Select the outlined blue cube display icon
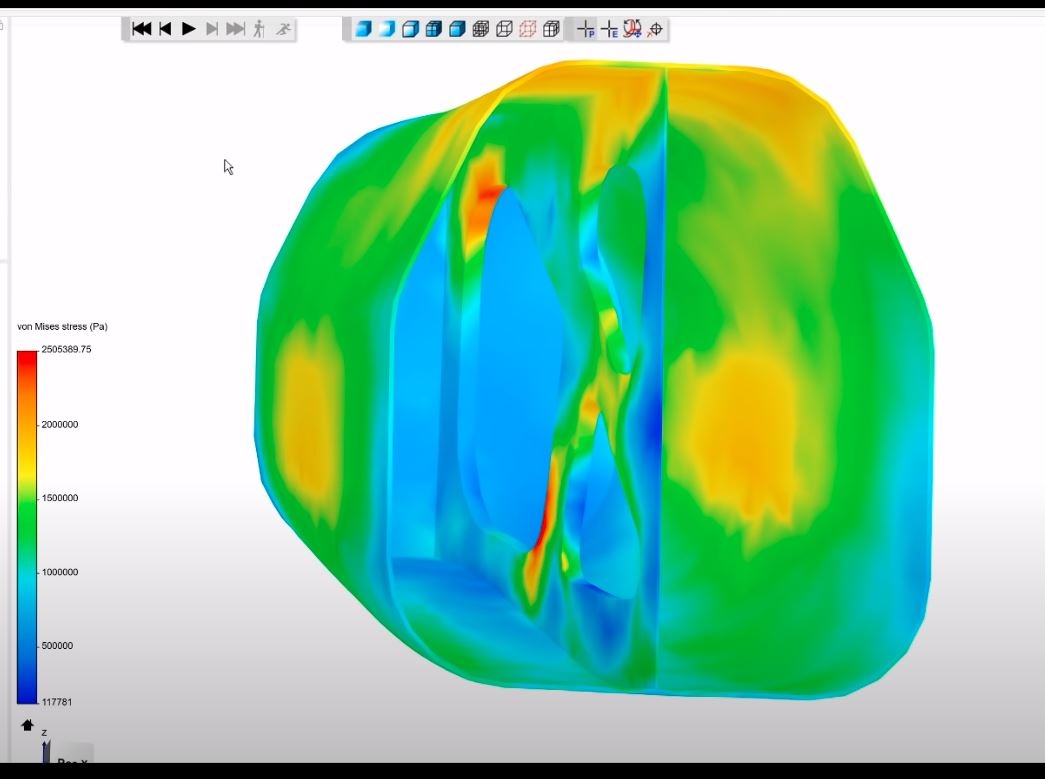This screenshot has width=1045, height=779. point(411,29)
